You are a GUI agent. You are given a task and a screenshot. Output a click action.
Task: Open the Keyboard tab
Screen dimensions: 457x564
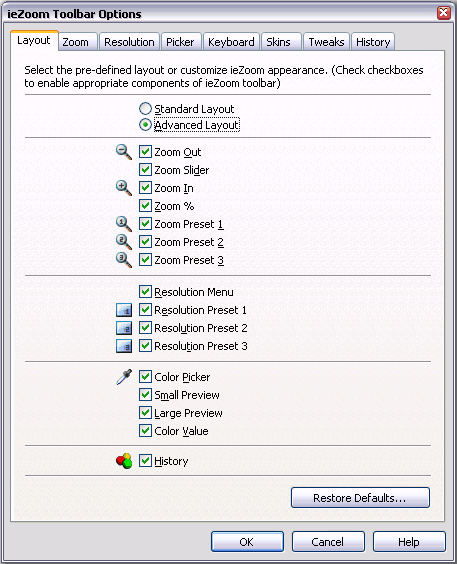point(231,42)
